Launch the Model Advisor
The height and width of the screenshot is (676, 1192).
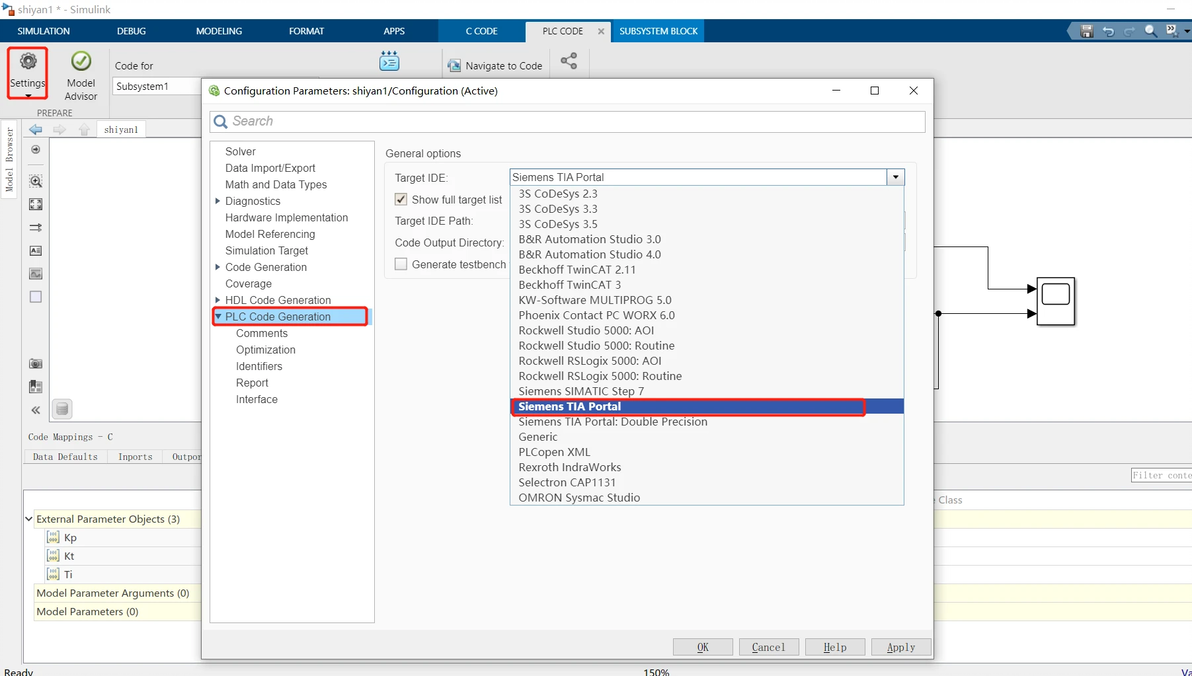(x=81, y=76)
